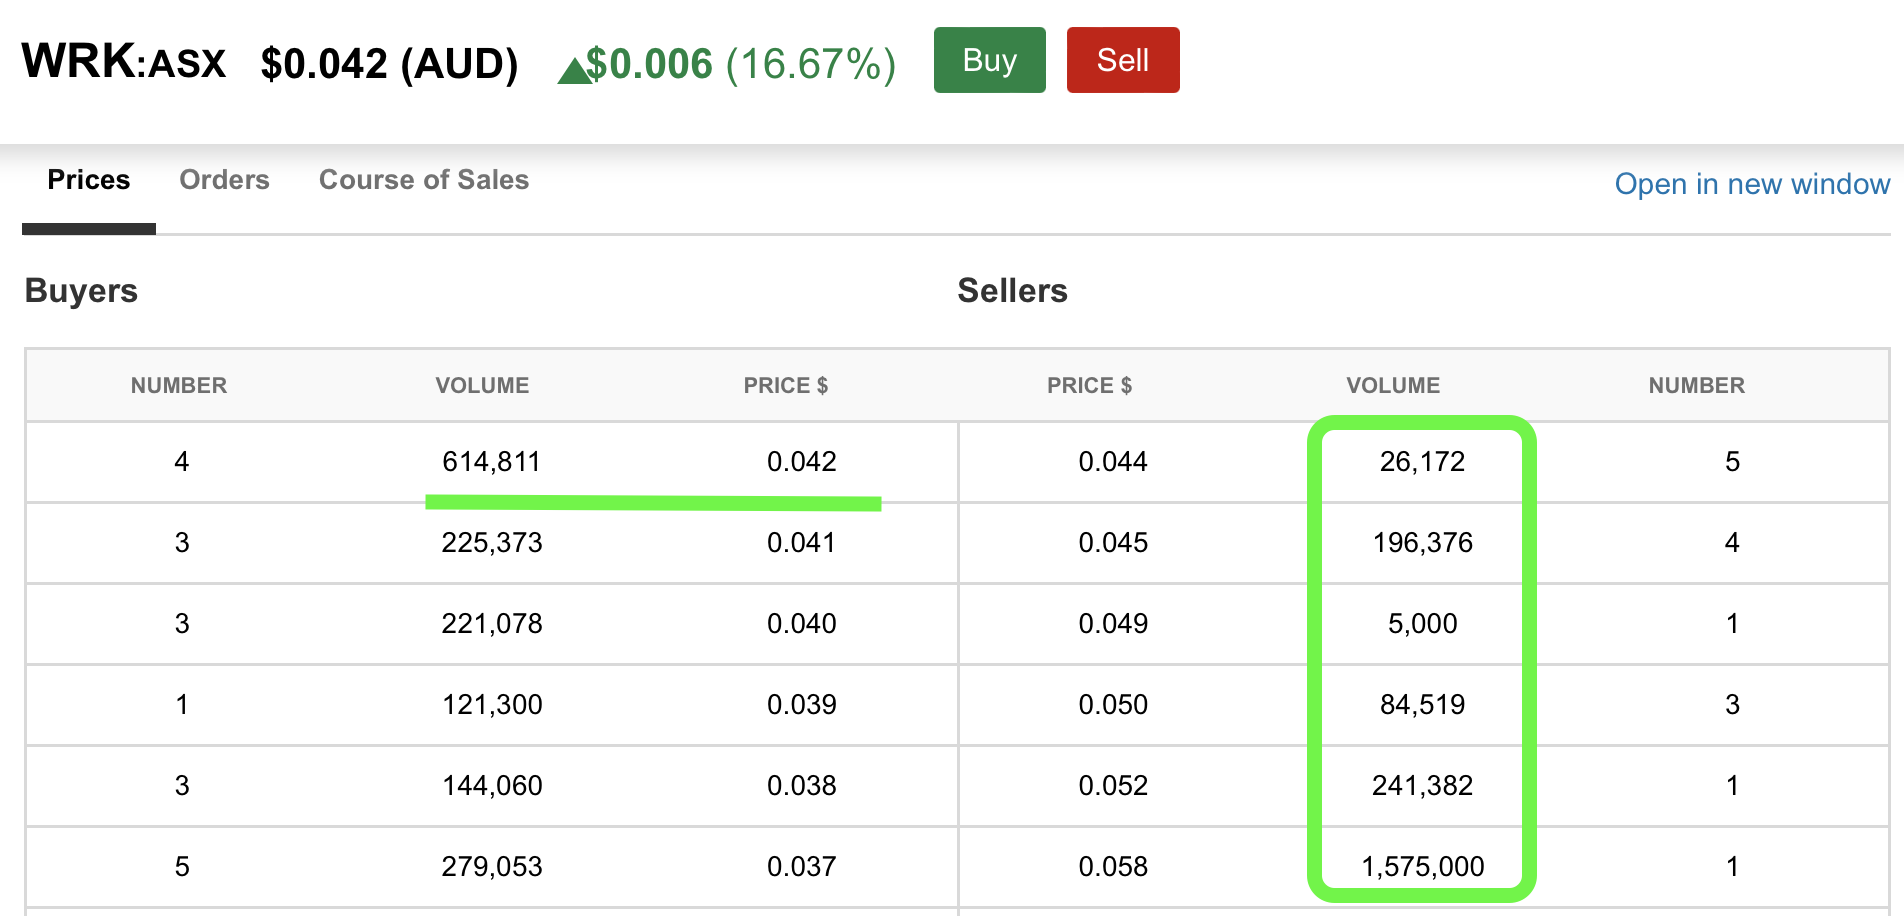Click seller count 4 in the 0.045 row
The width and height of the screenshot is (1904, 916).
coord(1732,543)
